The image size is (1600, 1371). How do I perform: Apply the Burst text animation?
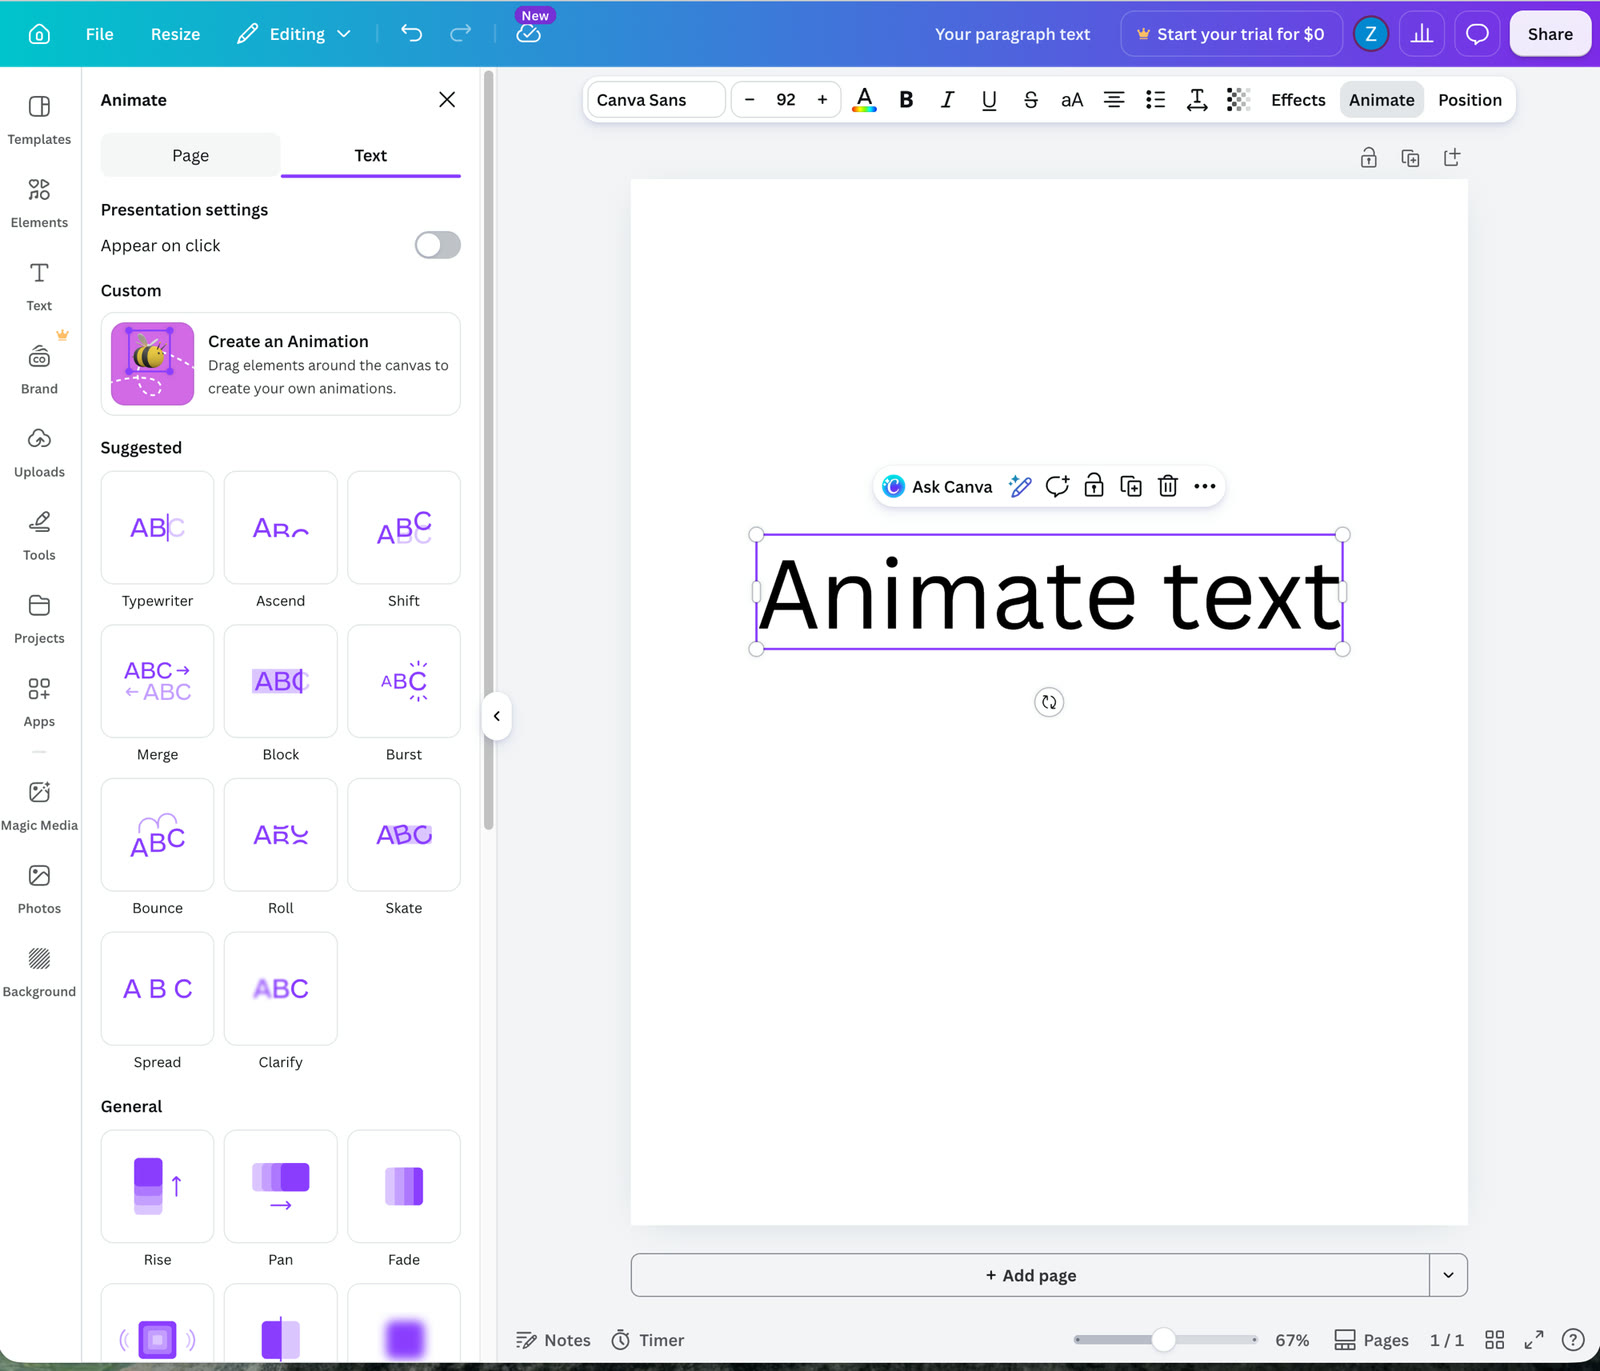tap(404, 681)
